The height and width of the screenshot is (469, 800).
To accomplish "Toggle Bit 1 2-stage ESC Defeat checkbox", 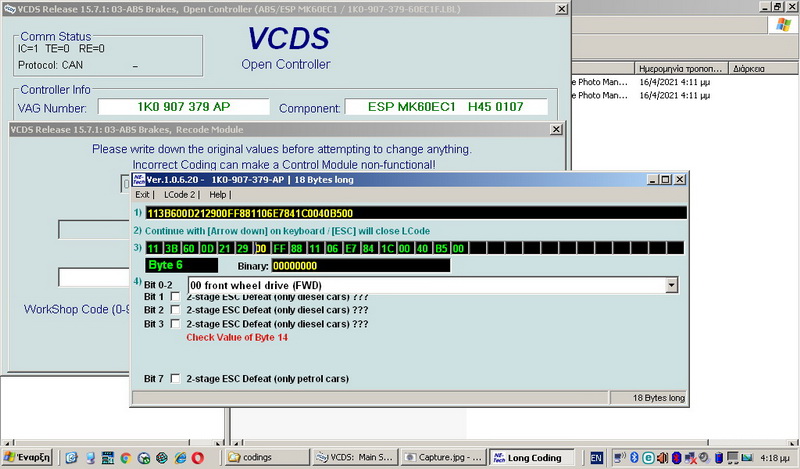I will [x=175, y=297].
